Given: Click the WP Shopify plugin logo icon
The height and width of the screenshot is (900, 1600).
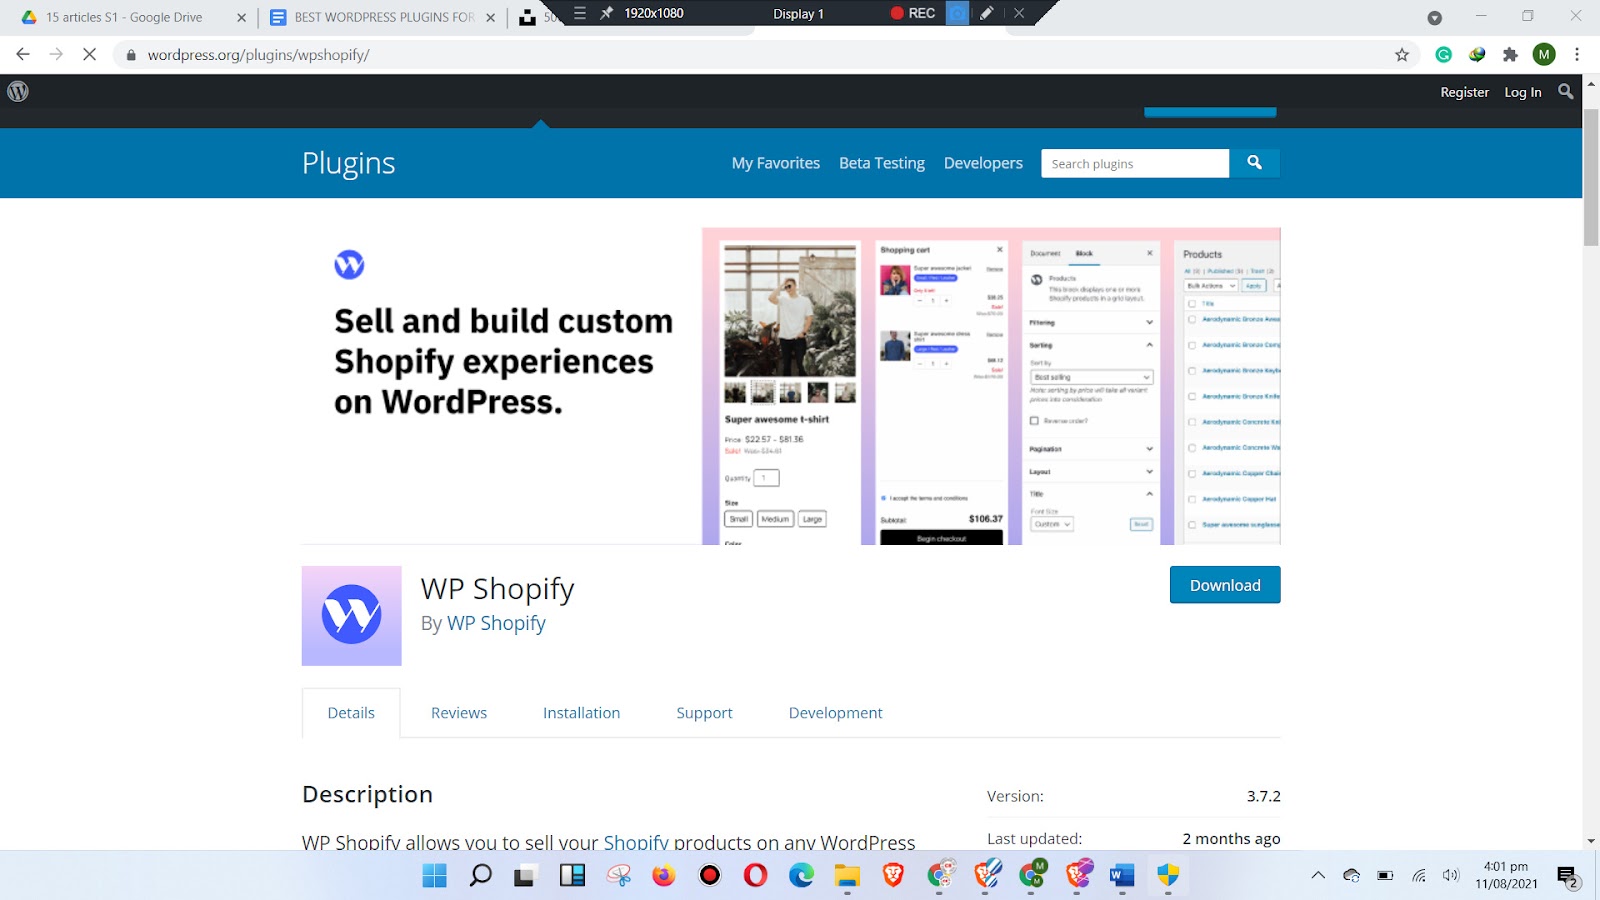Looking at the screenshot, I should click(x=351, y=616).
